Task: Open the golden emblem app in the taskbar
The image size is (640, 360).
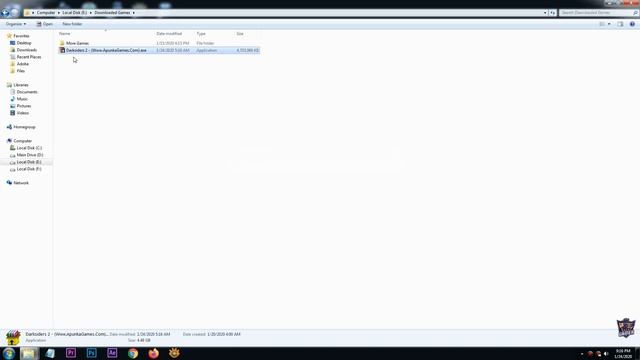Action: (x=174, y=353)
